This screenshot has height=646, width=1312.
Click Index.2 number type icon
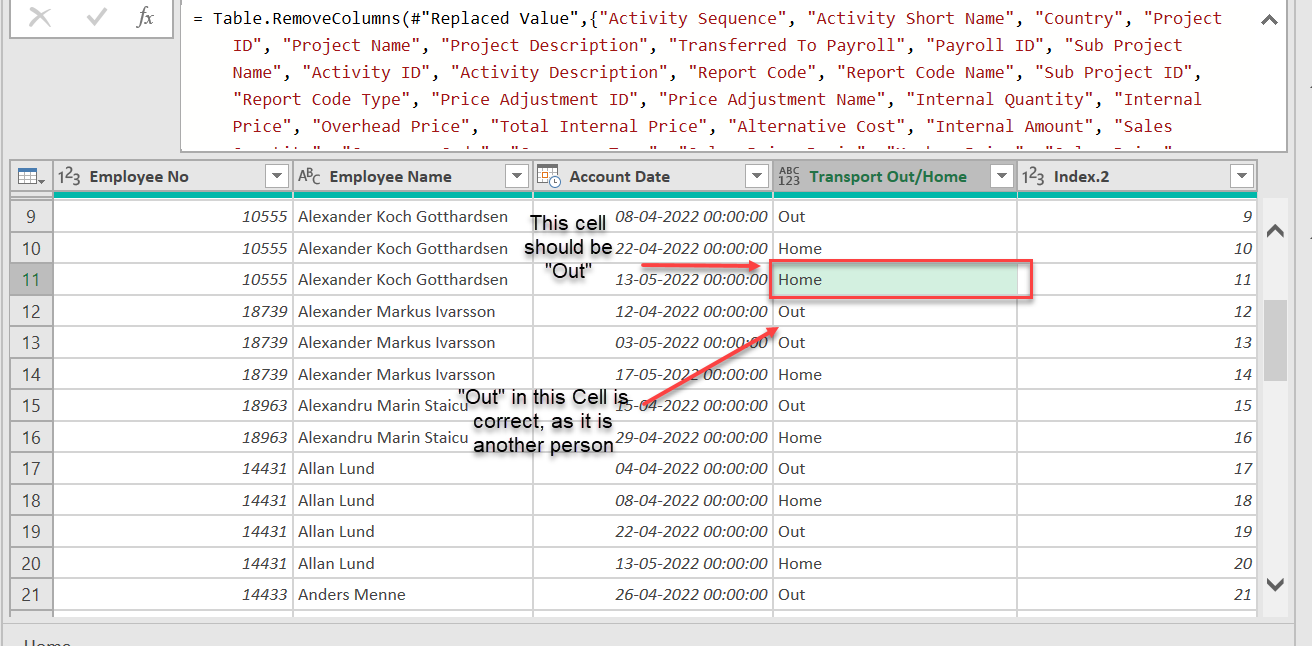pyautogui.click(x=1033, y=176)
